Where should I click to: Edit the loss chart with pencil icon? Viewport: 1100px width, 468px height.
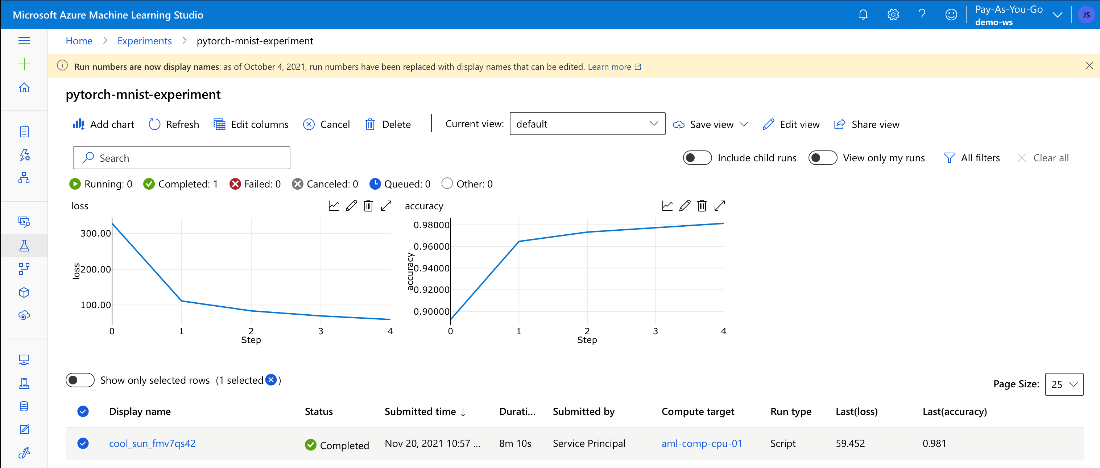tap(351, 206)
